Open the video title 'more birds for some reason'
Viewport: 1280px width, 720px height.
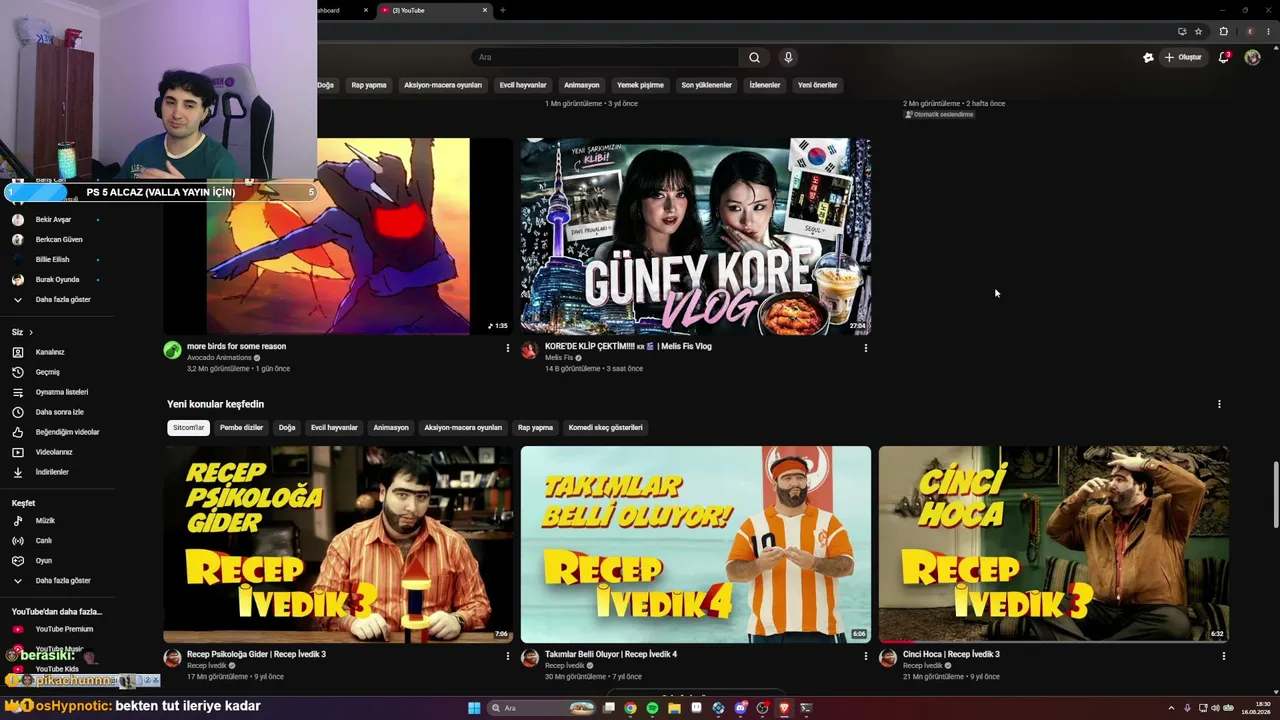(x=236, y=346)
